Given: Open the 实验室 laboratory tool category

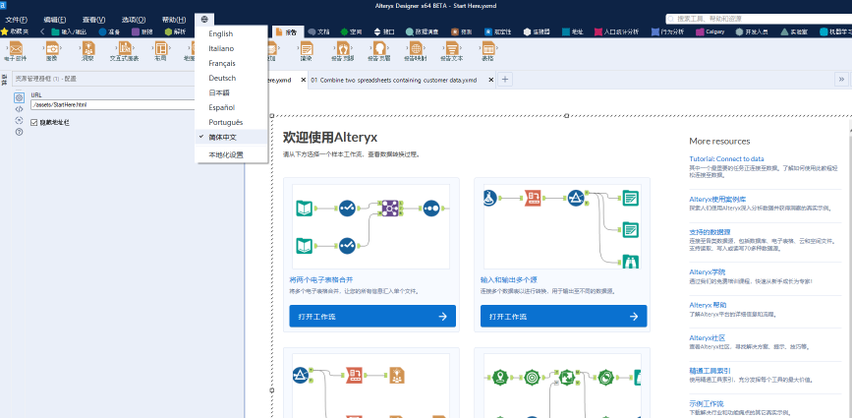Looking at the screenshot, I should (x=796, y=32).
